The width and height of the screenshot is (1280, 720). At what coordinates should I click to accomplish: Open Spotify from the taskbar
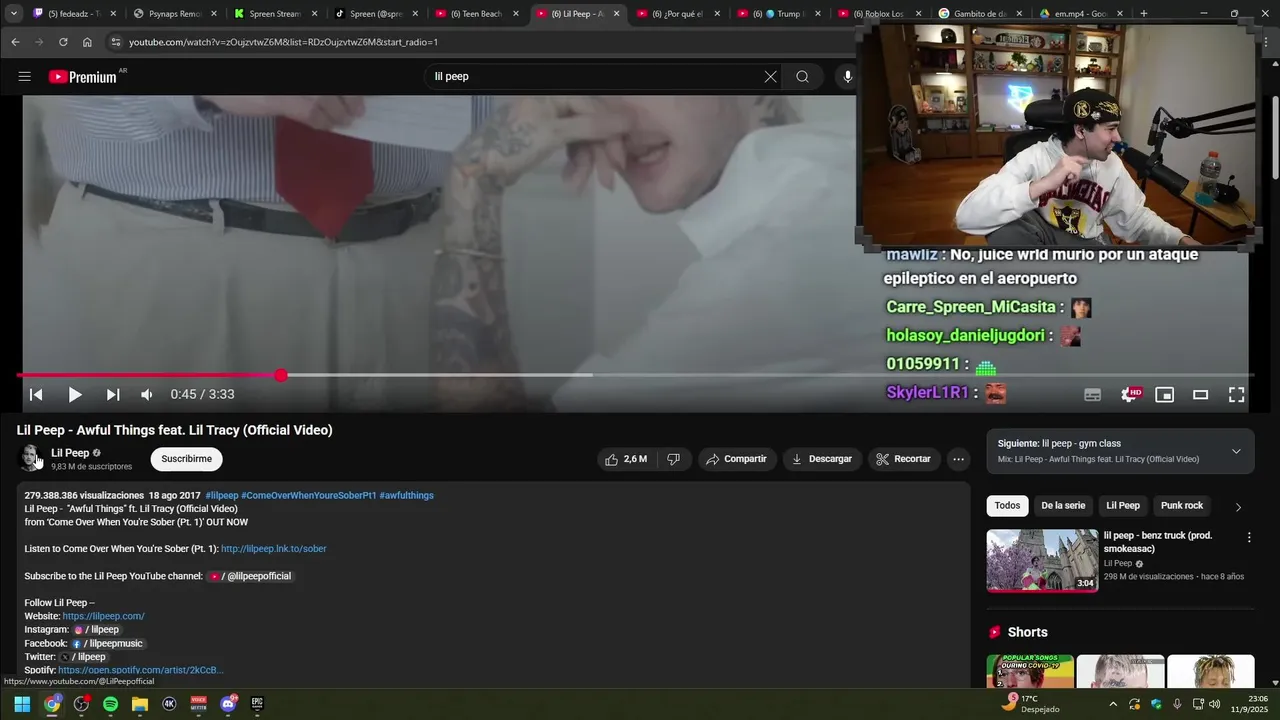point(110,704)
